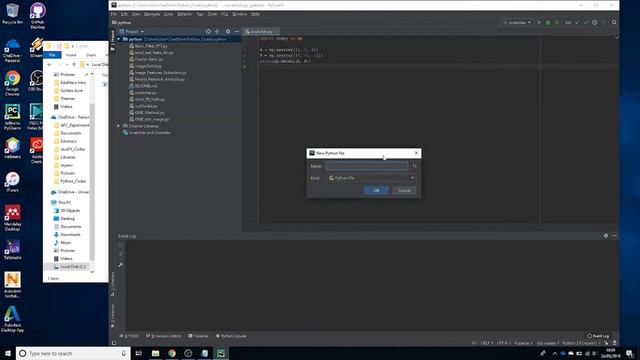Click the Task View icon on taskbar

(138, 353)
